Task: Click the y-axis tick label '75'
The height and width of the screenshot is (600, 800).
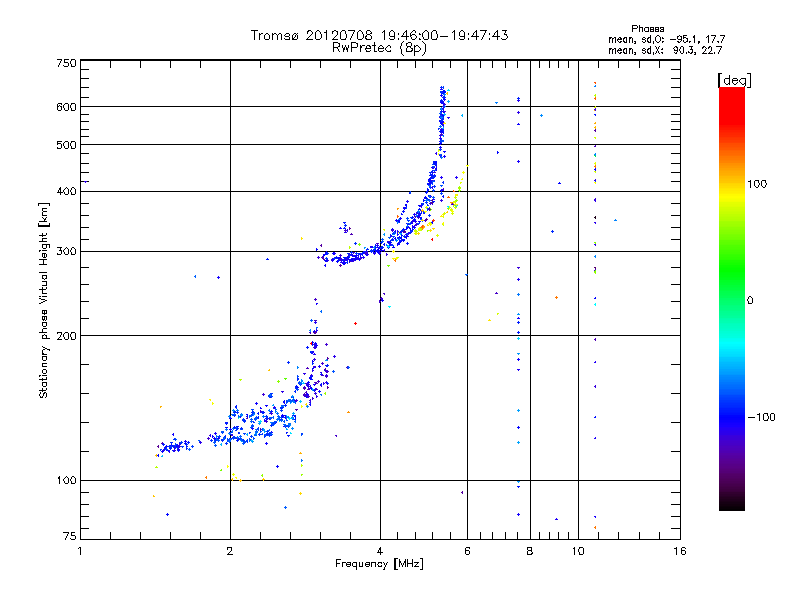Action: coord(70,536)
